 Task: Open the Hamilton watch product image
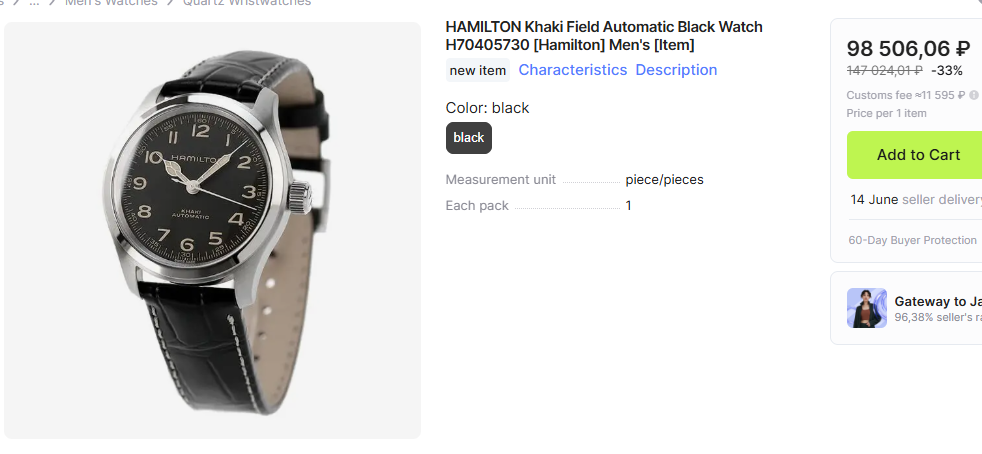coord(212,230)
